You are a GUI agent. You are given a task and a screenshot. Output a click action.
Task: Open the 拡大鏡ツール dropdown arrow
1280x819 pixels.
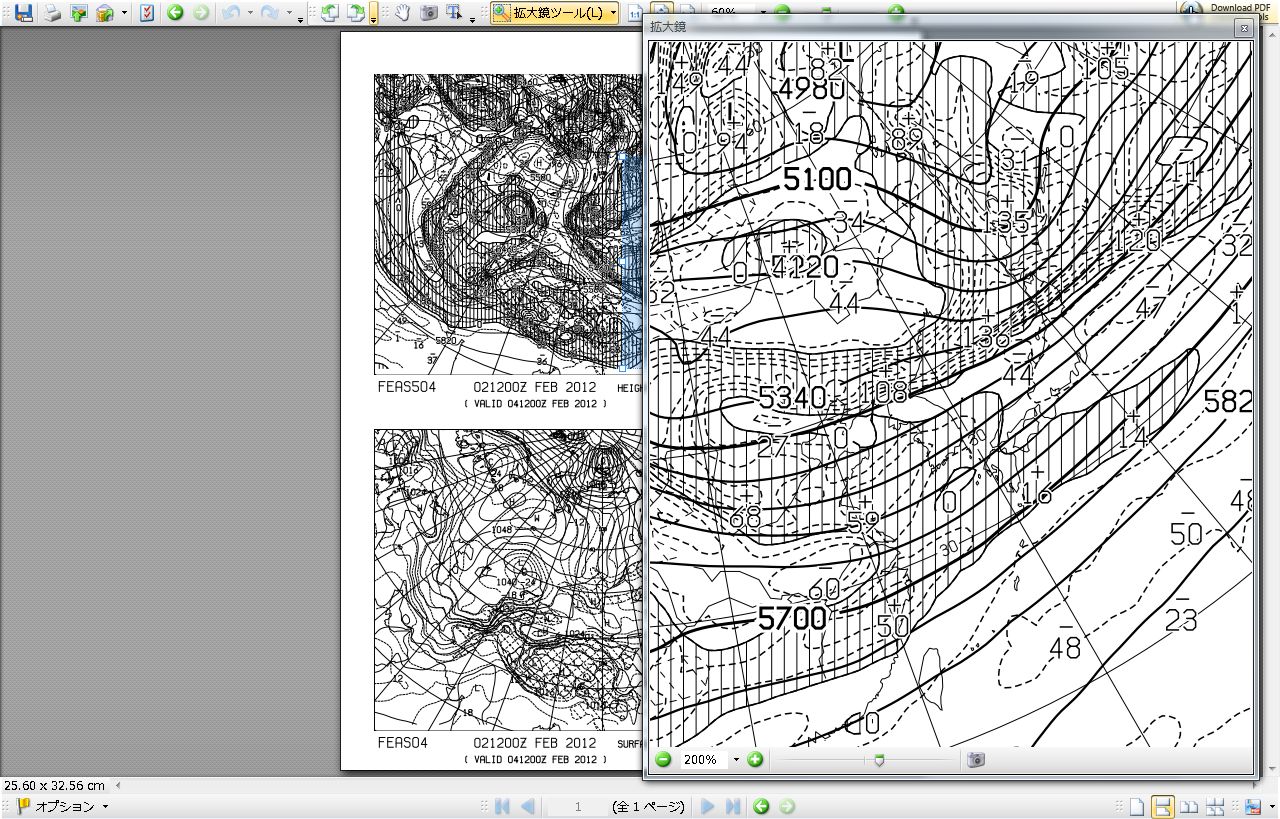[613, 13]
